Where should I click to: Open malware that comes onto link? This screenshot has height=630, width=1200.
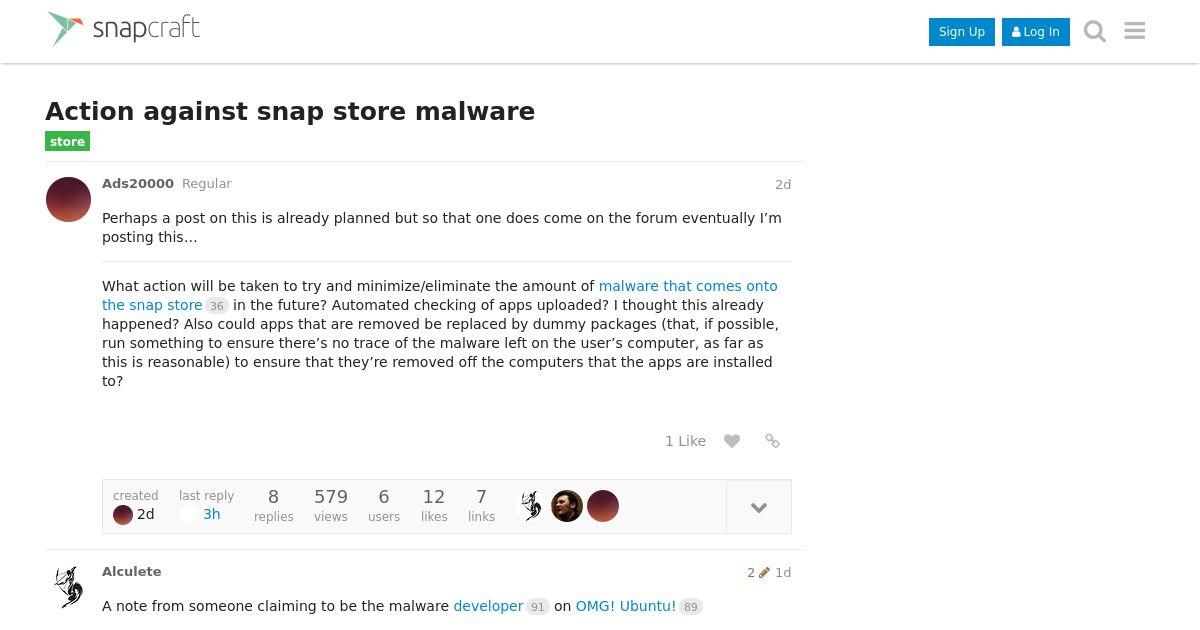pyautogui.click(x=688, y=286)
